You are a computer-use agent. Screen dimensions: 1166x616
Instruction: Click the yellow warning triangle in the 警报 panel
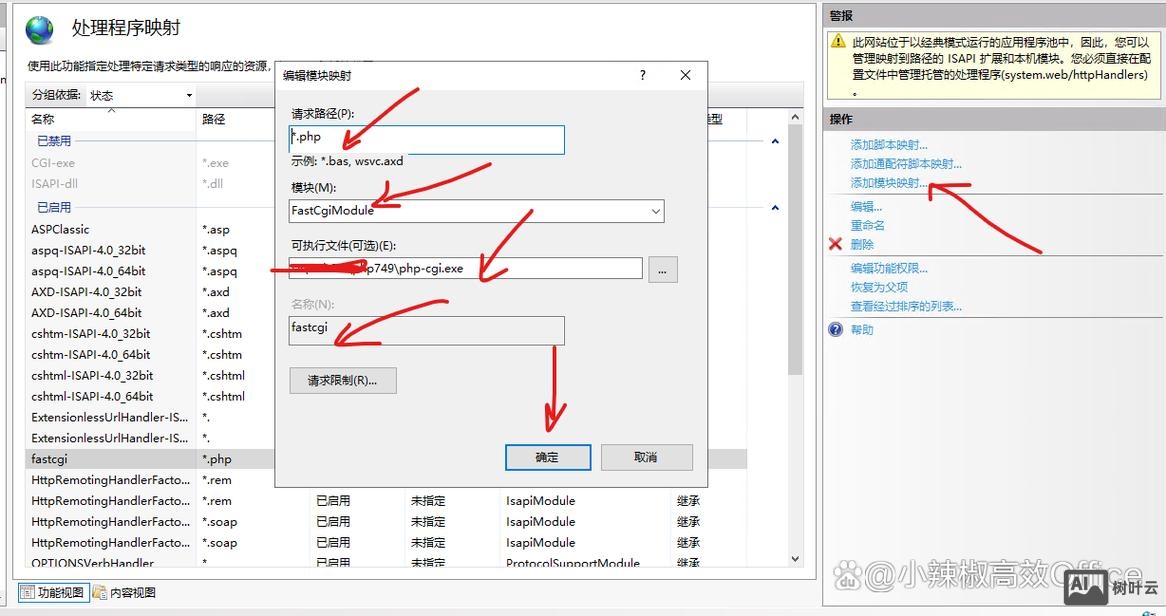point(840,41)
